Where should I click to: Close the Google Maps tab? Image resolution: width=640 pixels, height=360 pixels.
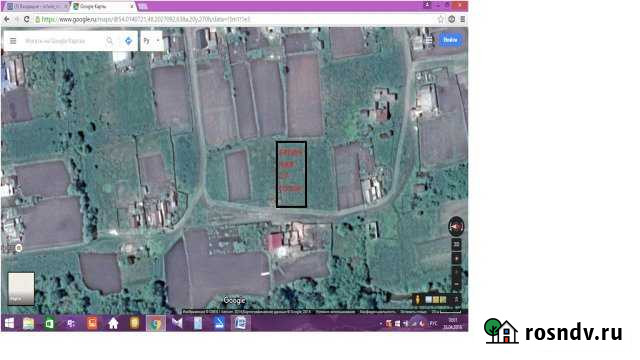point(132,7)
